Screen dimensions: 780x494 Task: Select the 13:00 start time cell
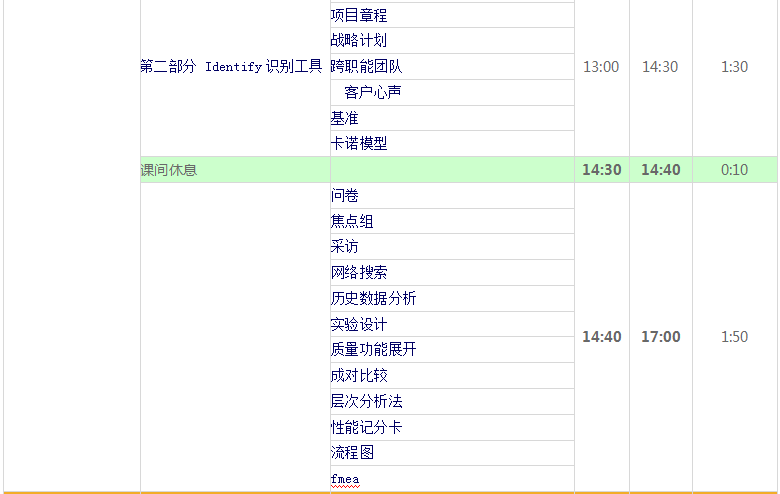pos(601,67)
